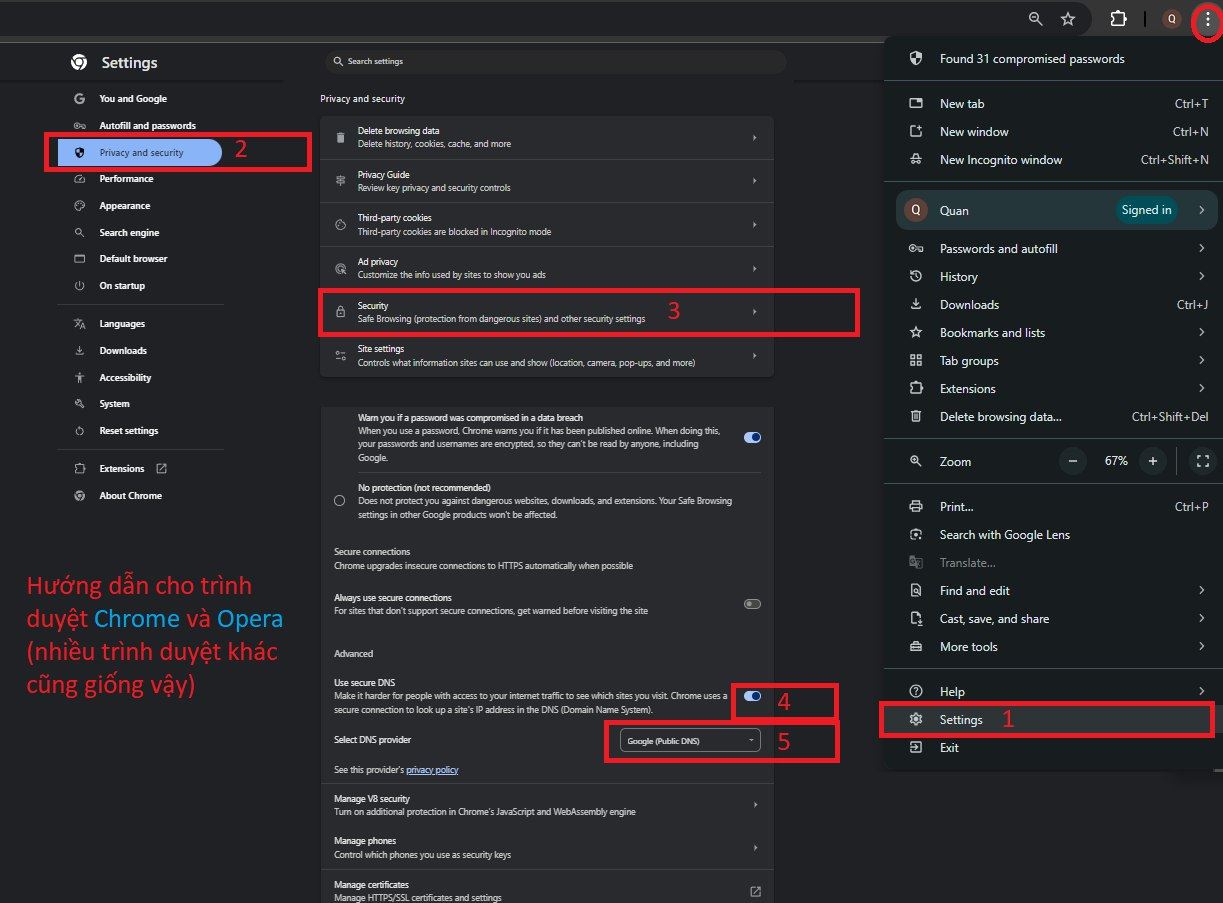Open Ad privacy settings row

coord(547,268)
